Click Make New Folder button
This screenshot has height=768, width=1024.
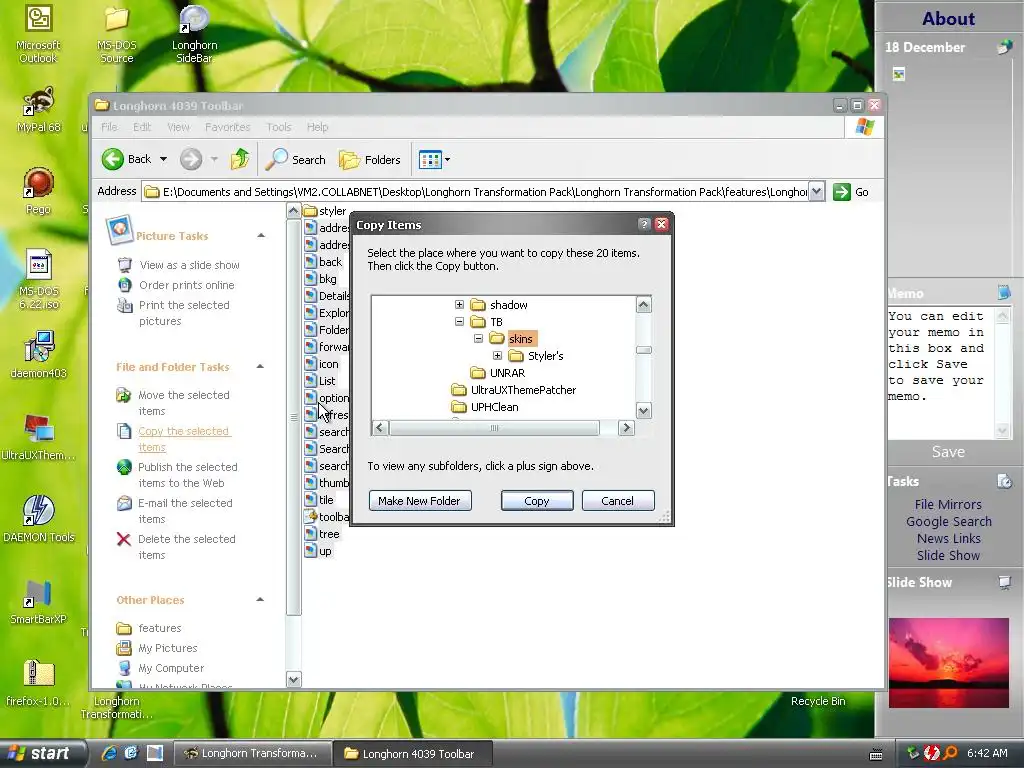tap(420, 501)
